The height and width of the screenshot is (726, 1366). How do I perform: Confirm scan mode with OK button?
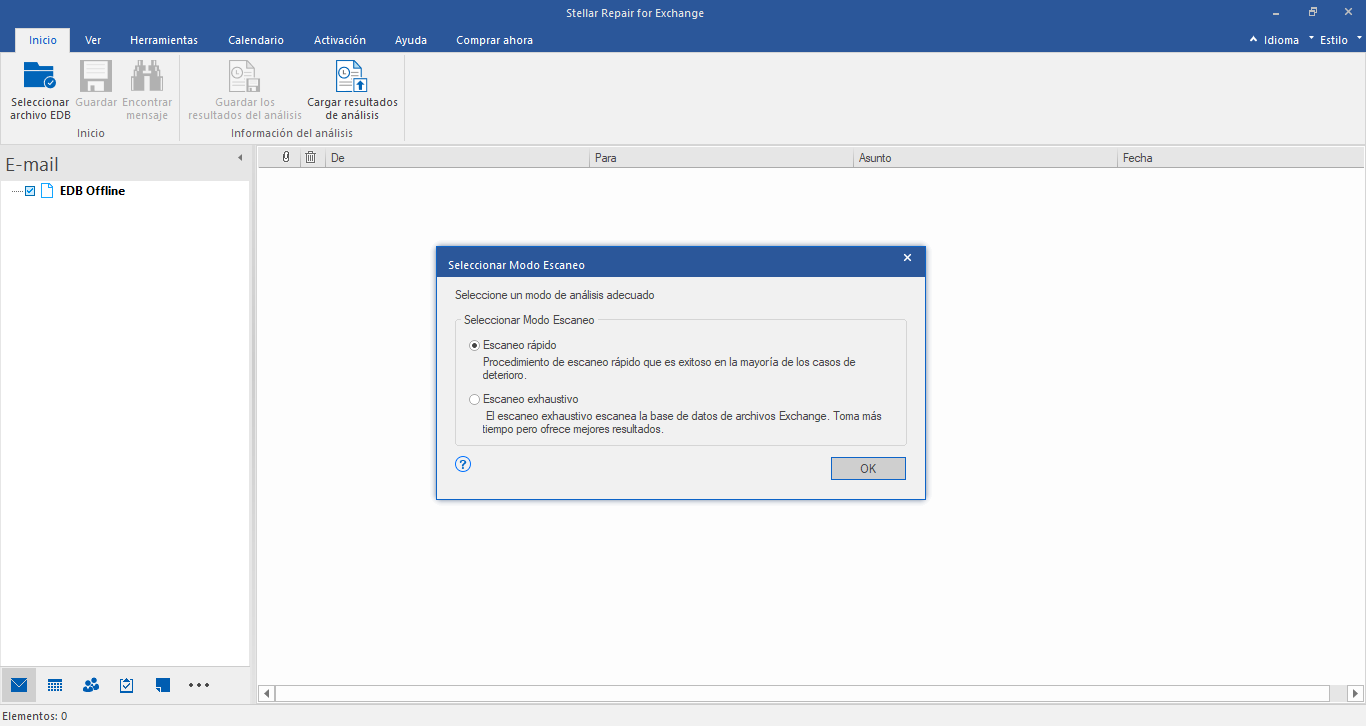(x=868, y=468)
